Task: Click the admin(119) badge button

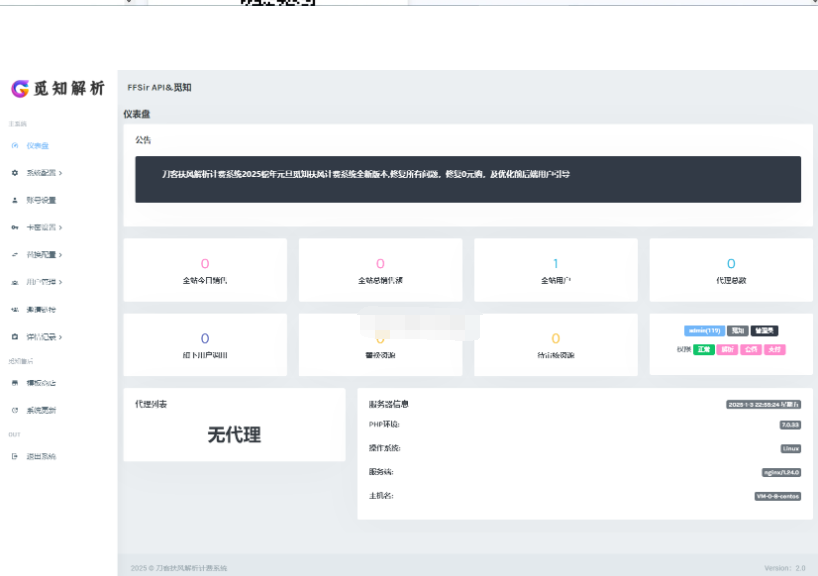Action: [x=704, y=331]
